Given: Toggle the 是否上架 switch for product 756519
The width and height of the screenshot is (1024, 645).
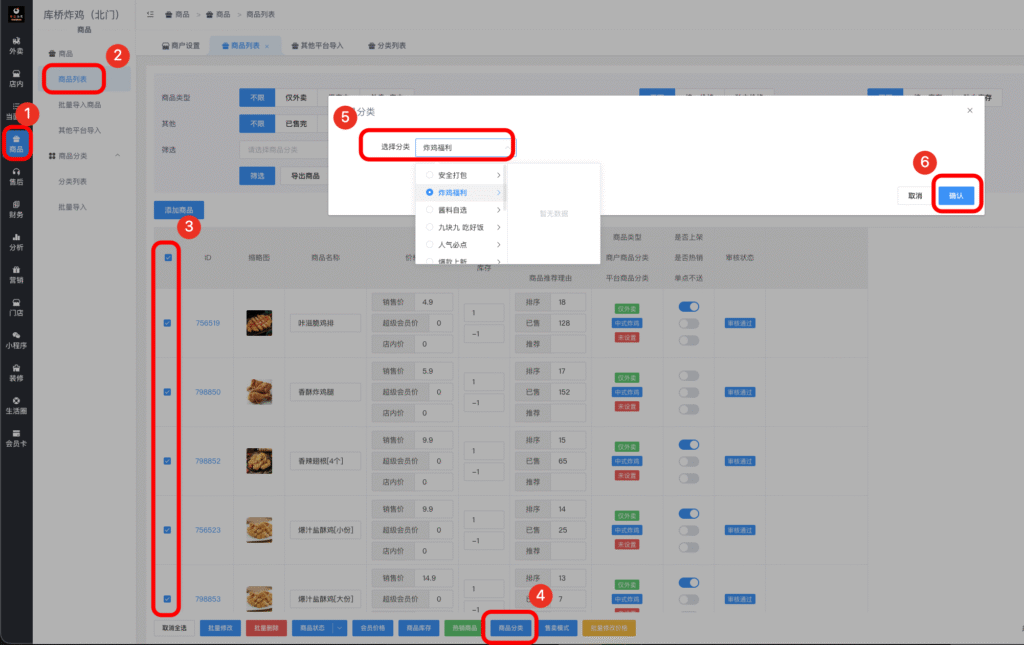Looking at the screenshot, I should [688, 306].
